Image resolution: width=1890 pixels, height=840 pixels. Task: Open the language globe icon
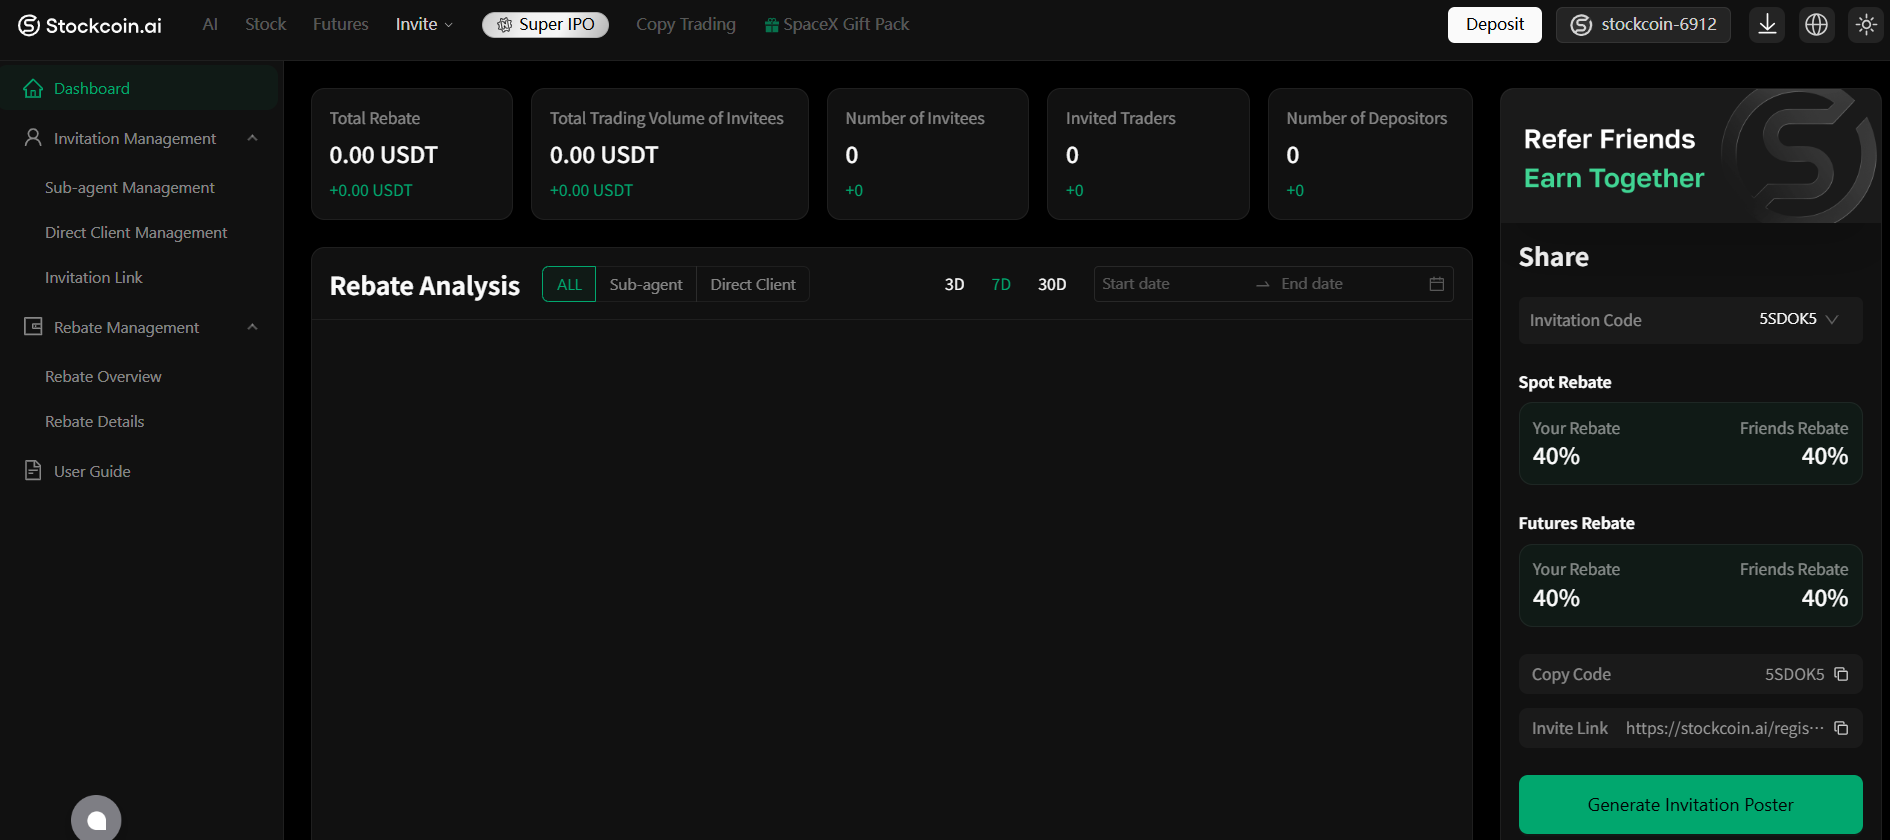(1817, 25)
